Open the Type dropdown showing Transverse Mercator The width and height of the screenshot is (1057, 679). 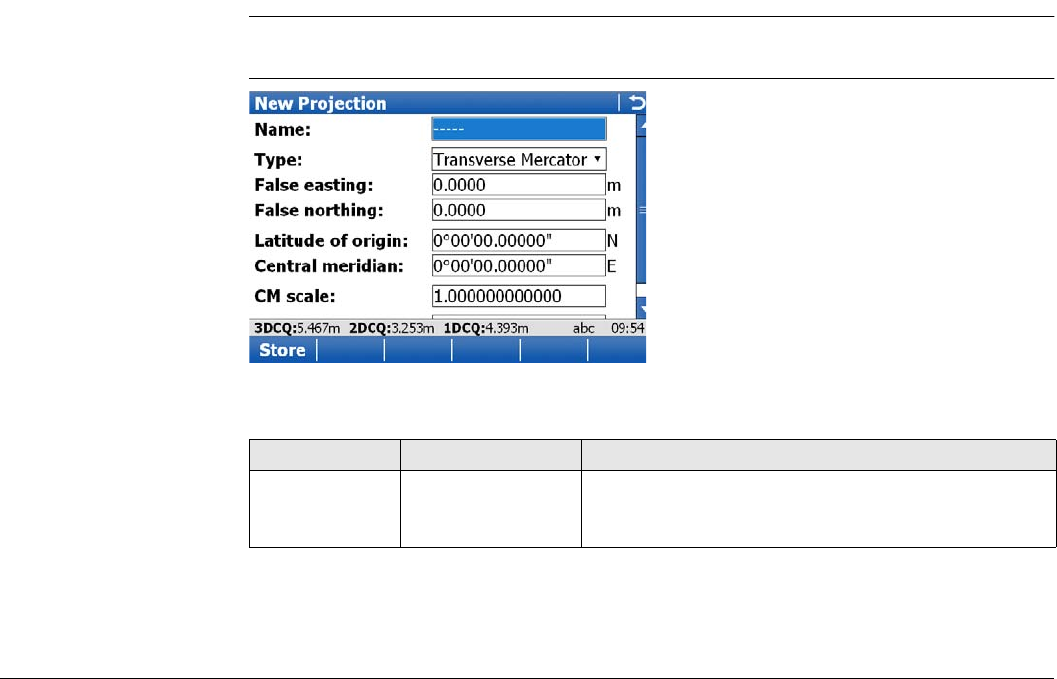click(x=518, y=159)
